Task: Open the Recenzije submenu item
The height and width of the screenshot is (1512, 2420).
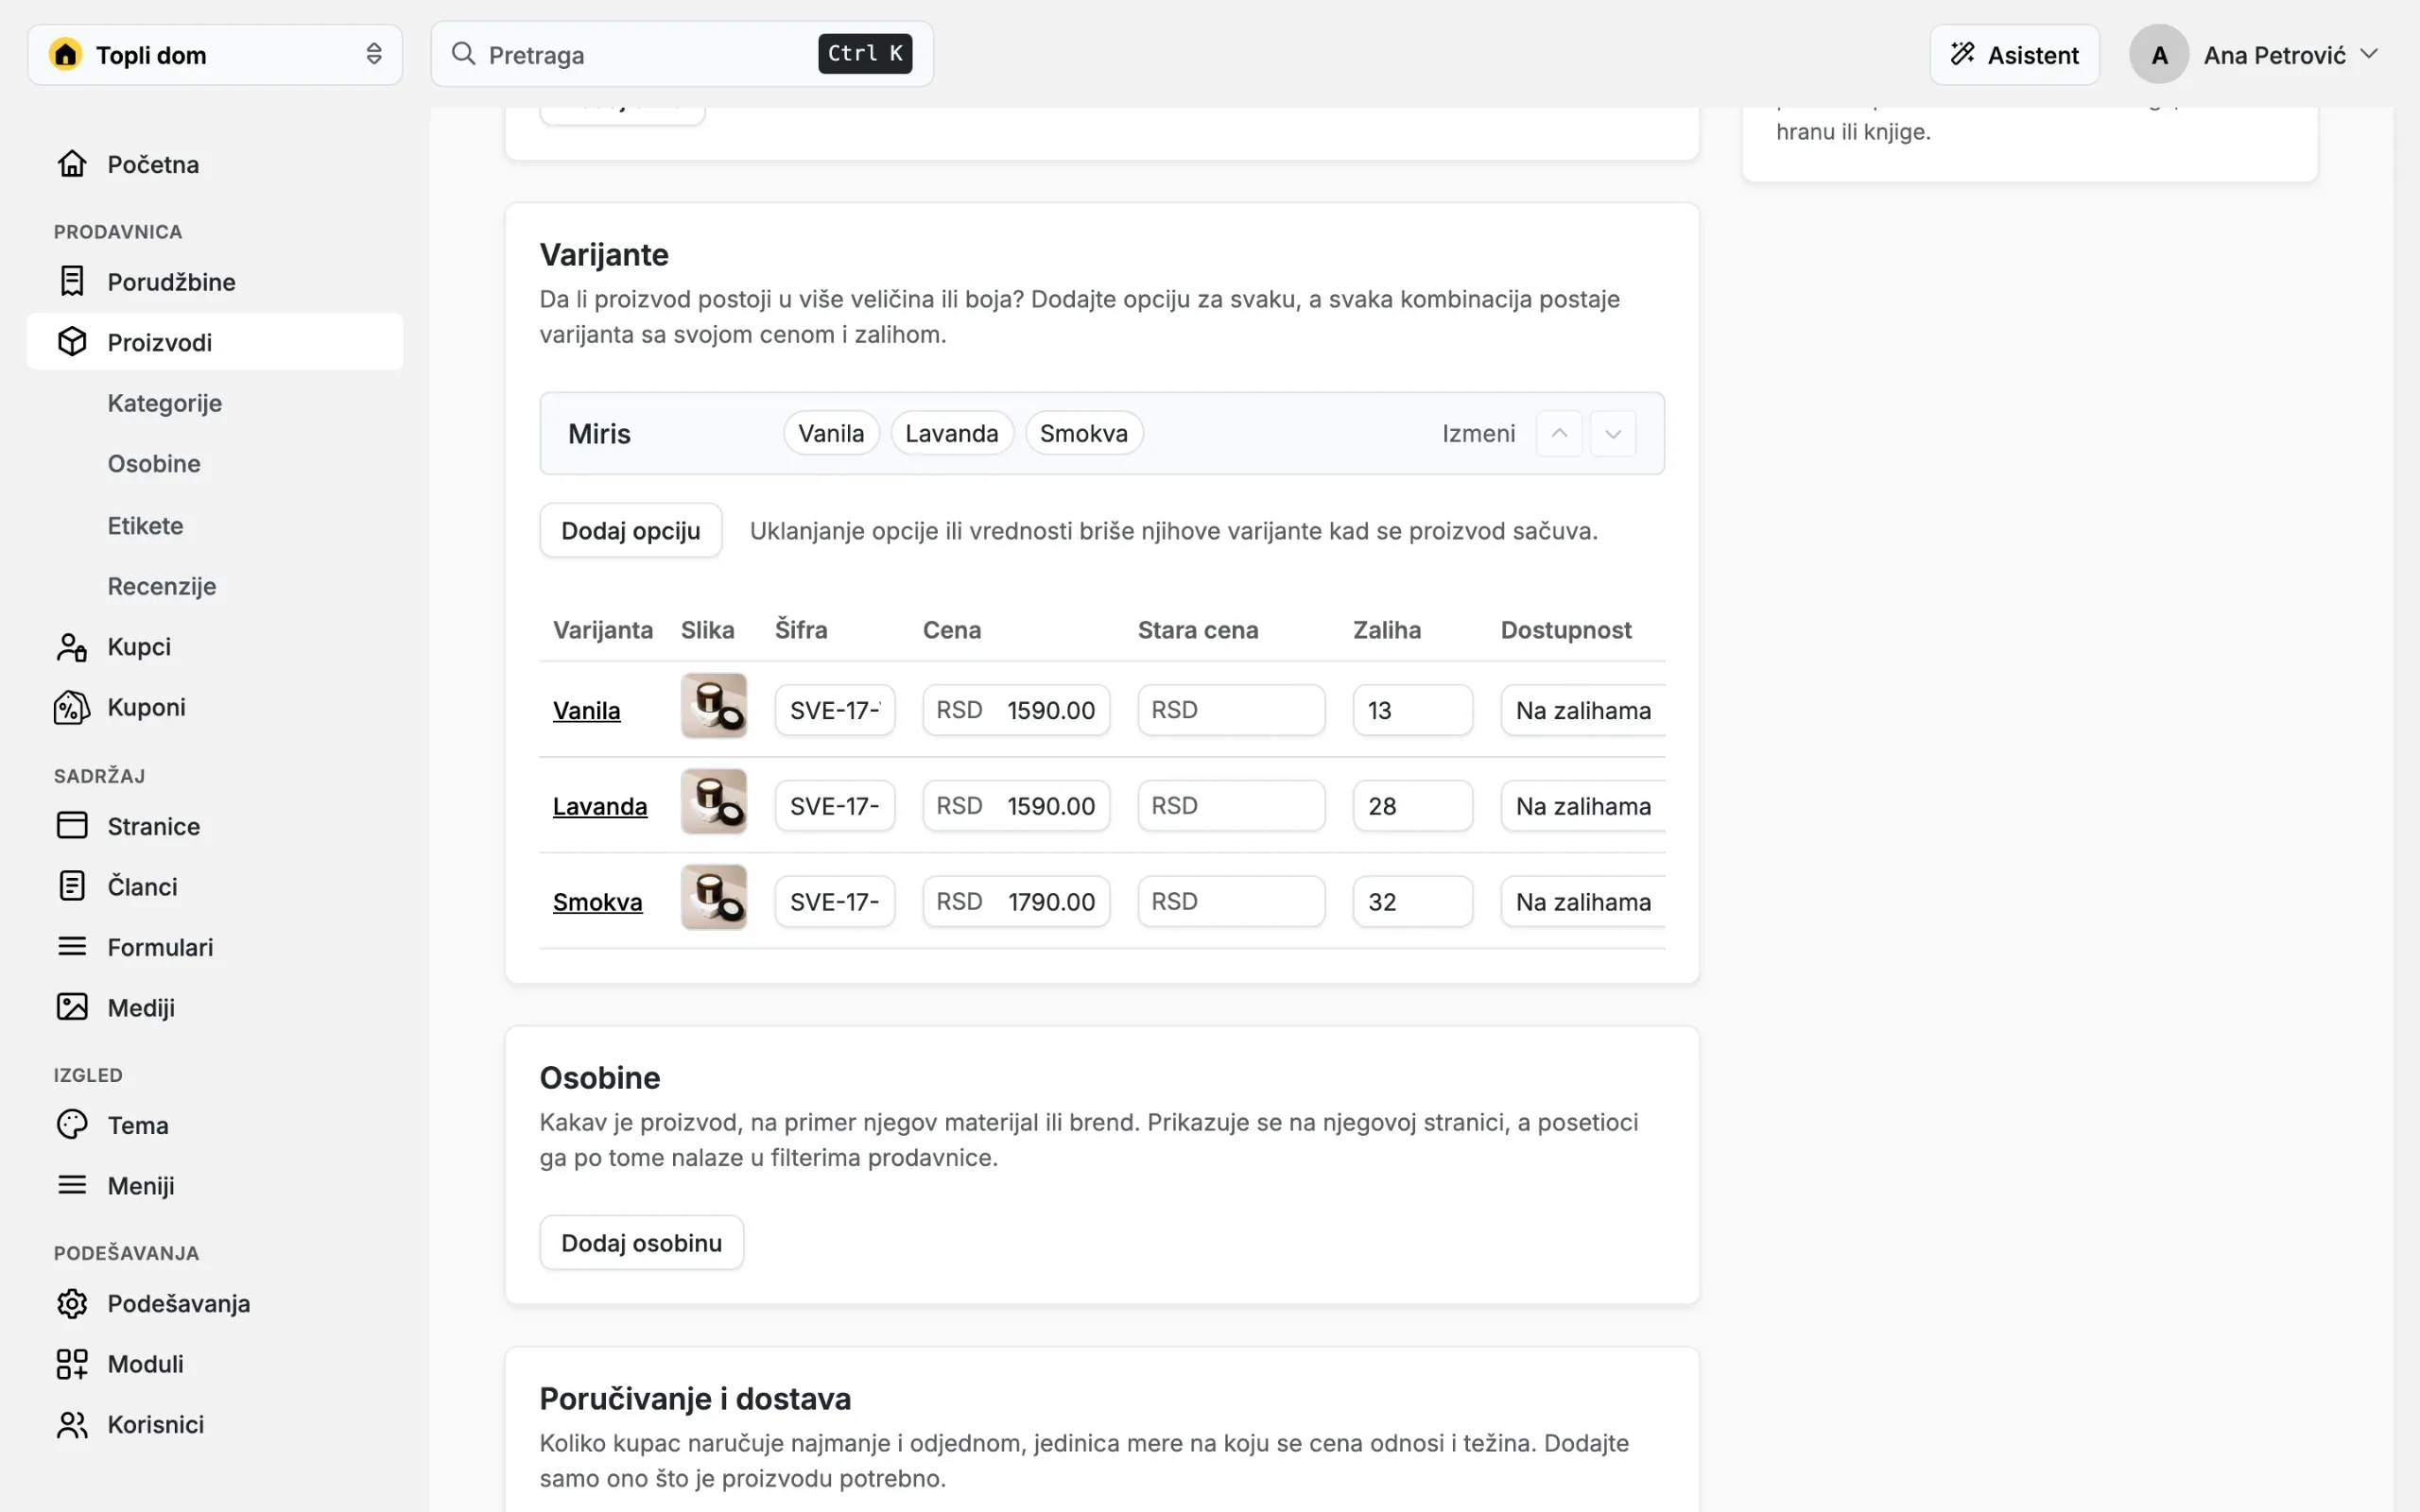Action: click(162, 586)
